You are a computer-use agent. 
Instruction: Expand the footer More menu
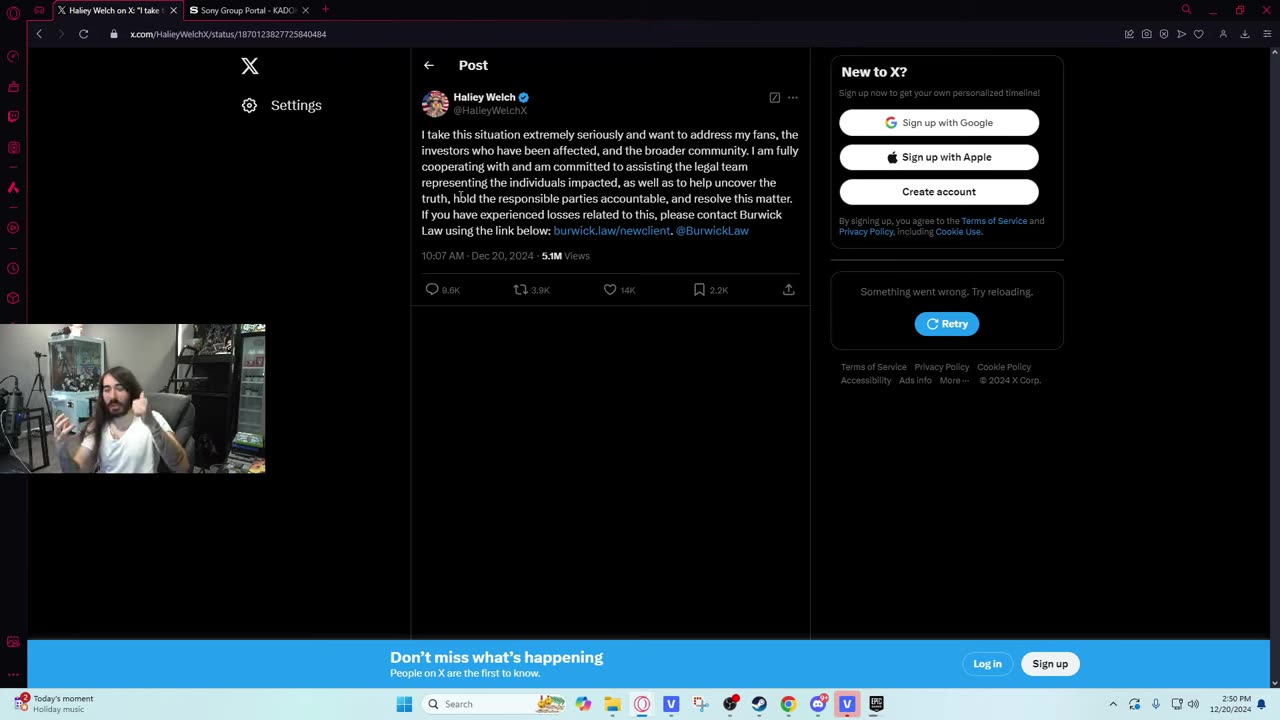tap(954, 381)
